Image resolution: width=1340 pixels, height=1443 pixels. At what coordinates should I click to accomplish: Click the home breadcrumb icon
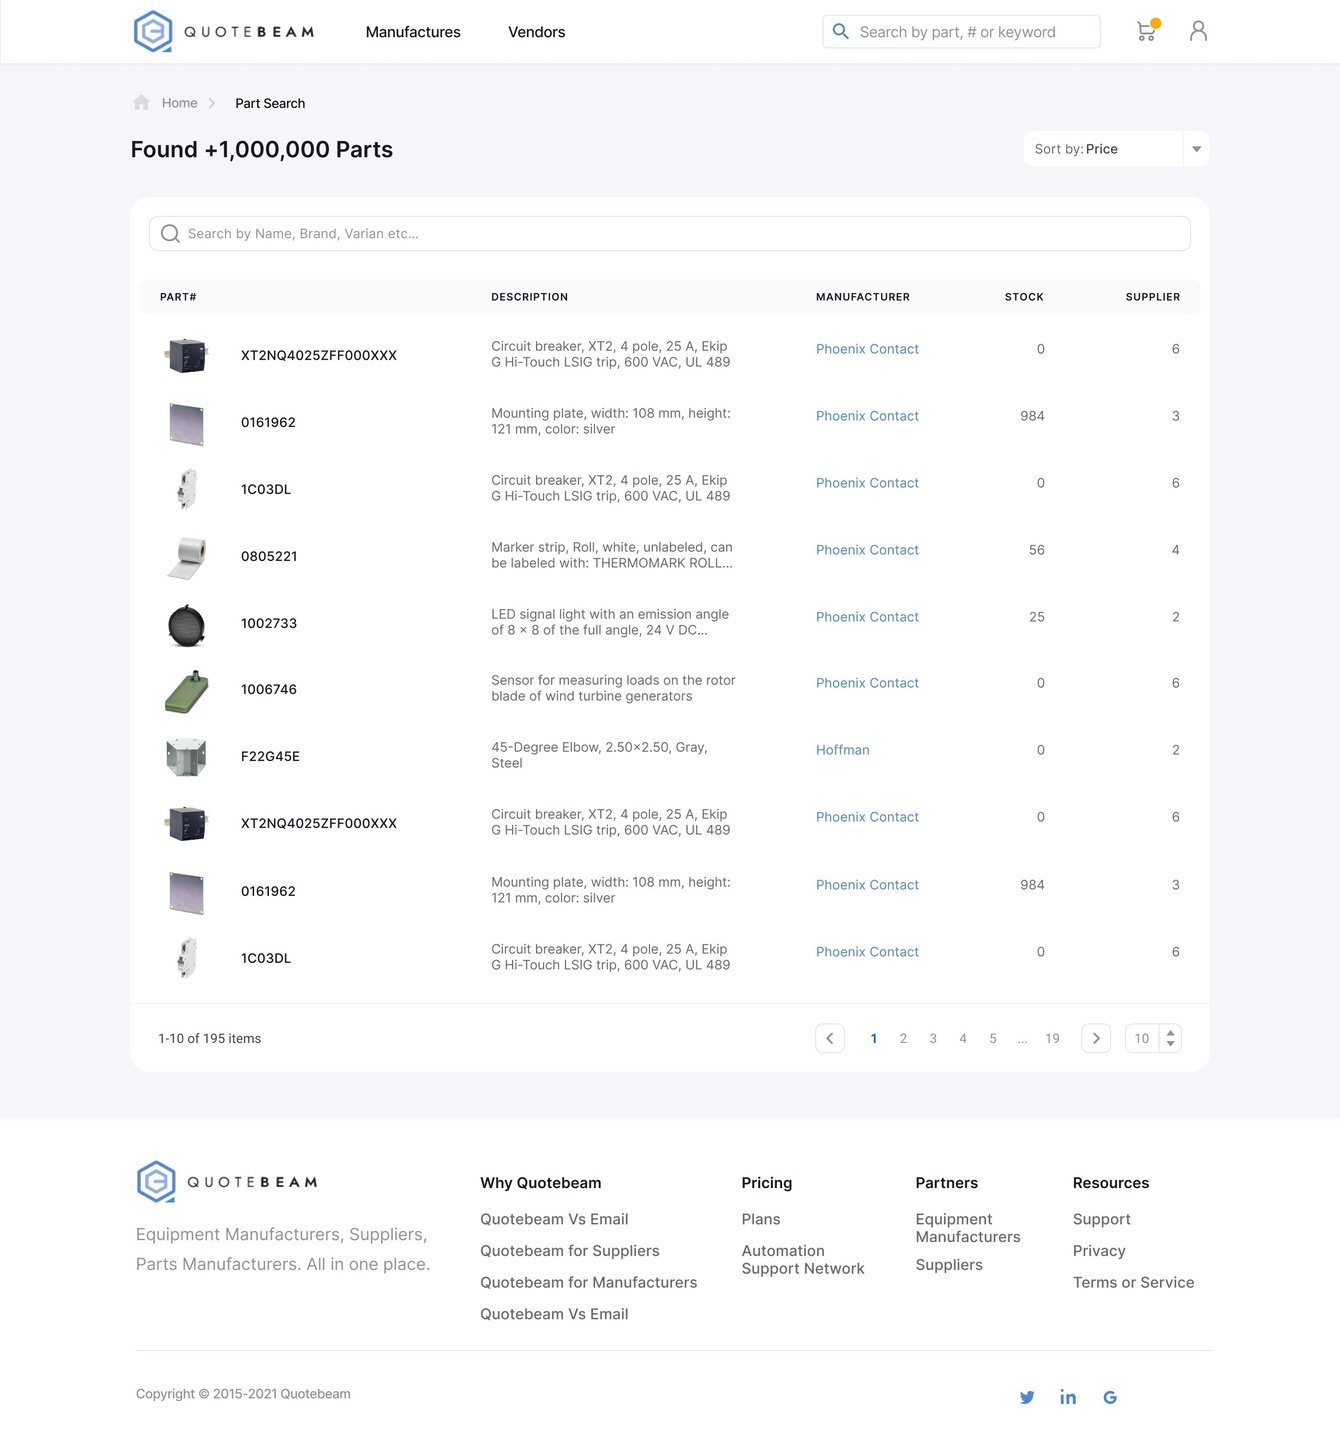[141, 103]
